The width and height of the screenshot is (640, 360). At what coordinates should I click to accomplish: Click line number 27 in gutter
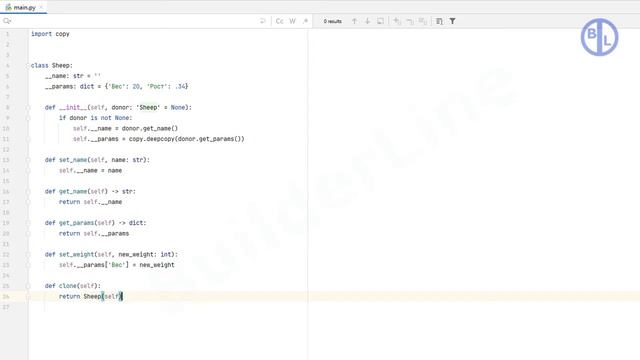[6, 307]
